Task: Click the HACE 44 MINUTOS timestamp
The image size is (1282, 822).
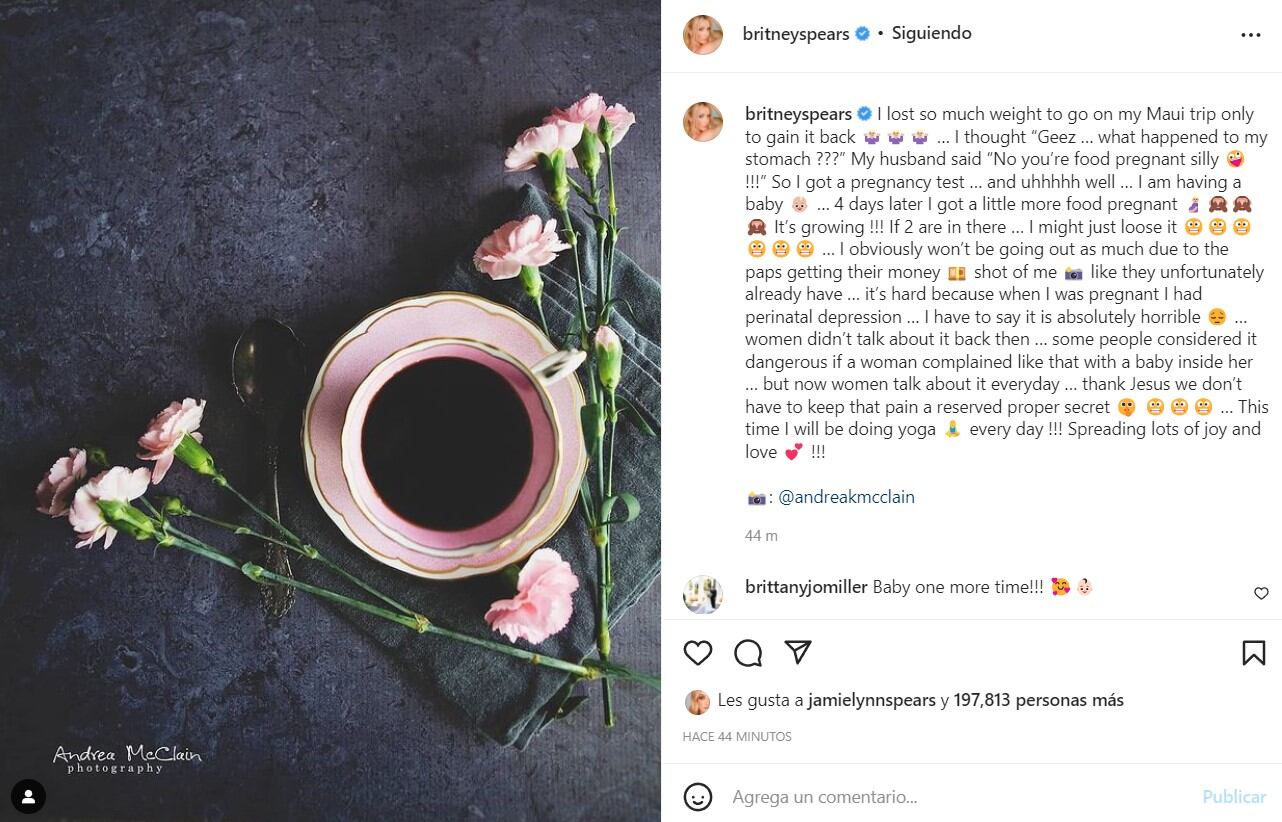Action: pyautogui.click(x=737, y=736)
